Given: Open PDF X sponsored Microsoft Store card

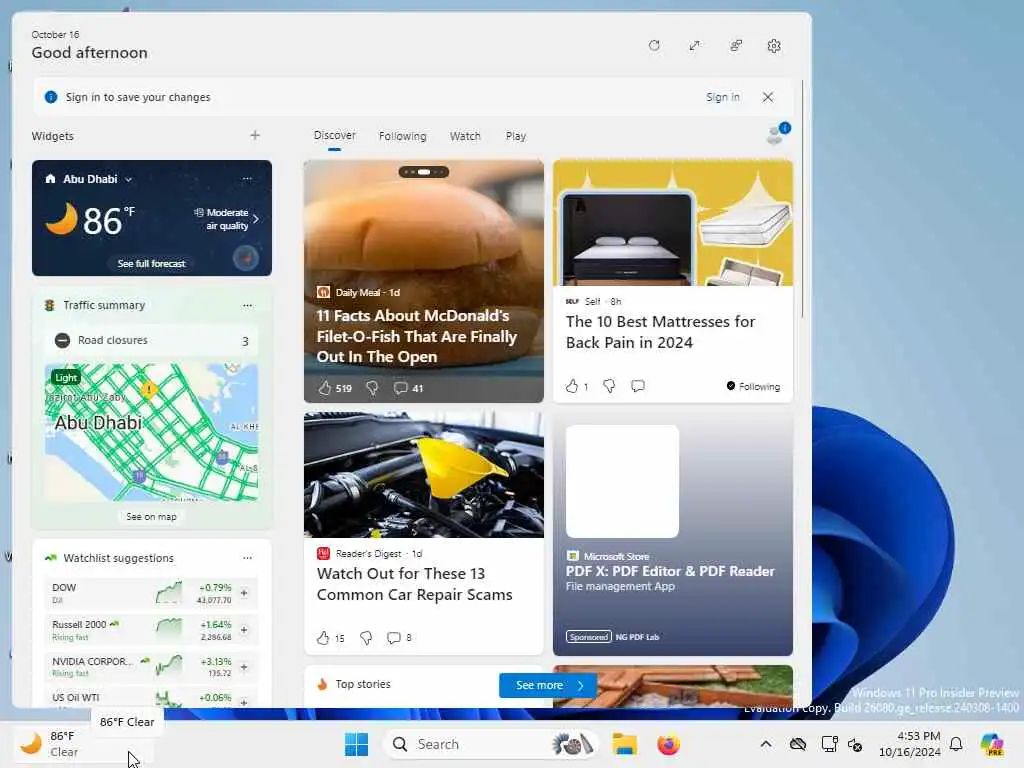Looking at the screenshot, I should [x=673, y=534].
